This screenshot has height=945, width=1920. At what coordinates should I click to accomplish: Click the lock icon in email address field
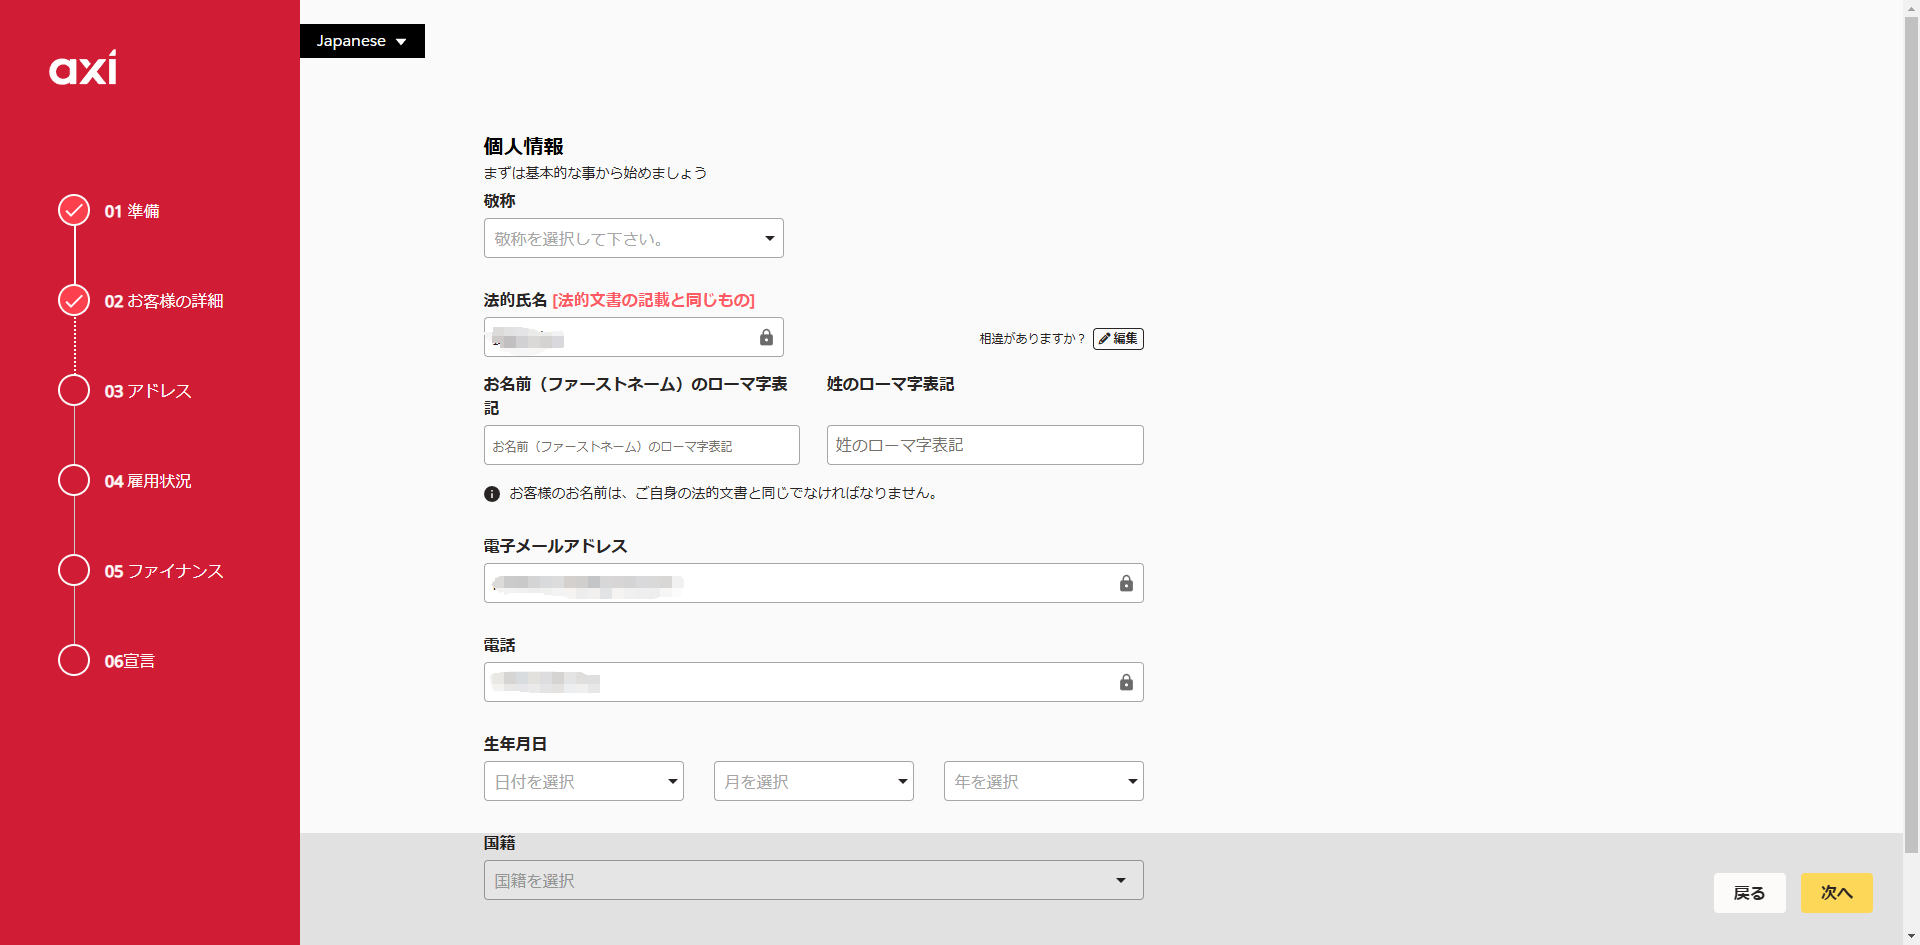click(1126, 584)
